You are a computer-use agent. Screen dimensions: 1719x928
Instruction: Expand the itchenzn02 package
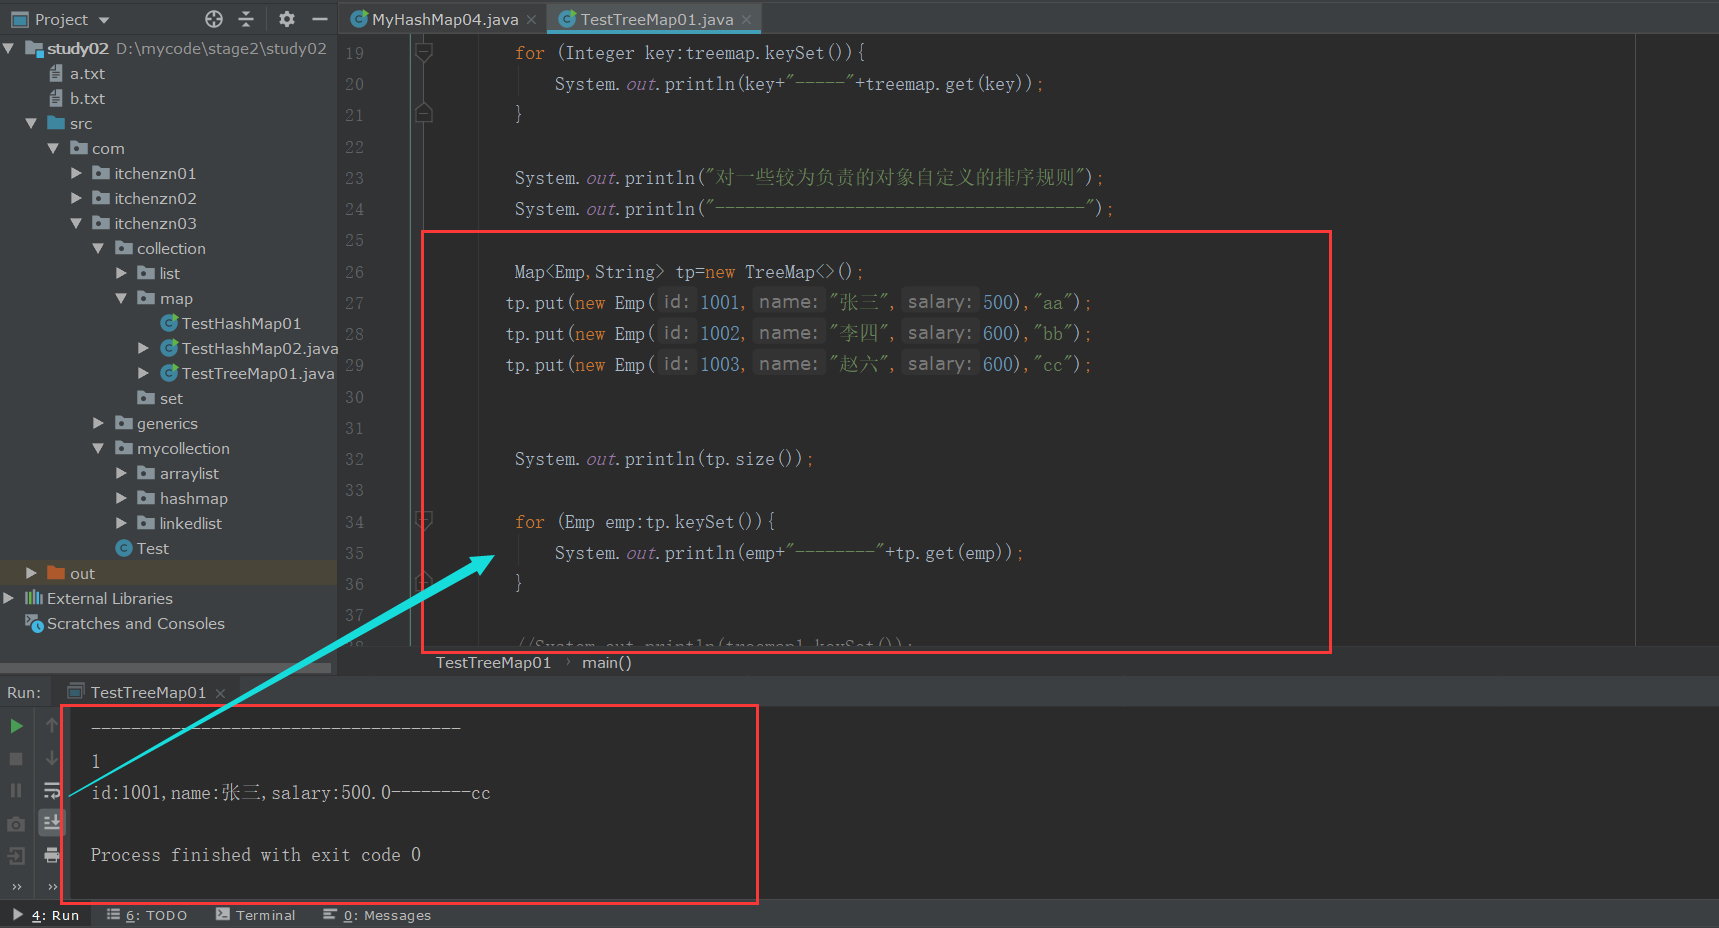point(76,198)
